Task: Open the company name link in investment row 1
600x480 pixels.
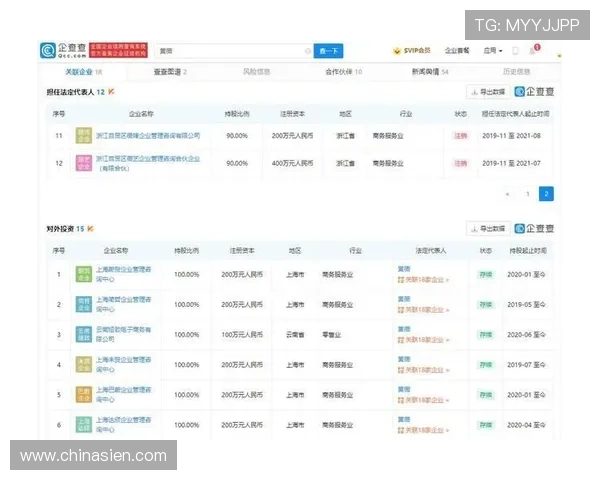Action: click(x=124, y=274)
